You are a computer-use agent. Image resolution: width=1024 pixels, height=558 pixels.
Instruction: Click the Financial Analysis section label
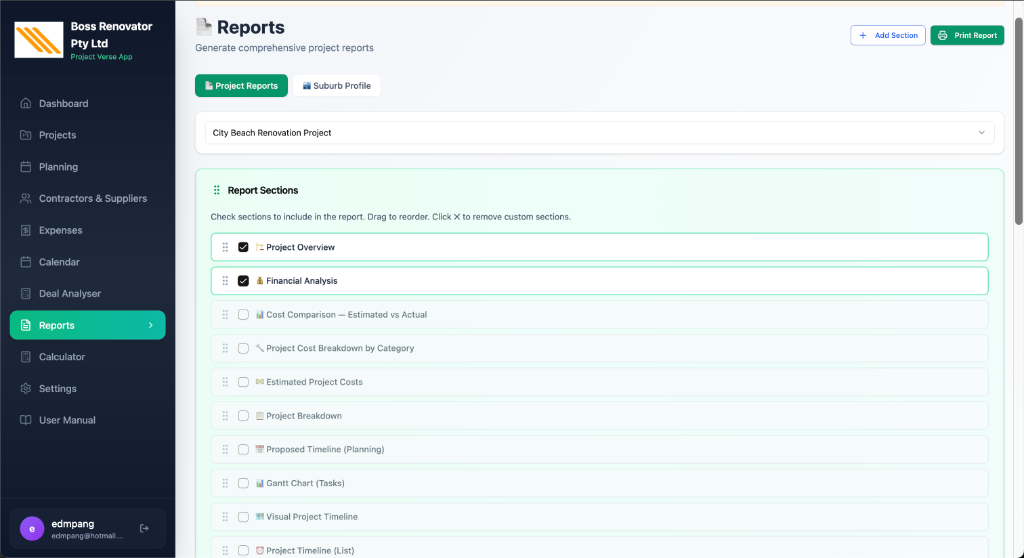(302, 281)
